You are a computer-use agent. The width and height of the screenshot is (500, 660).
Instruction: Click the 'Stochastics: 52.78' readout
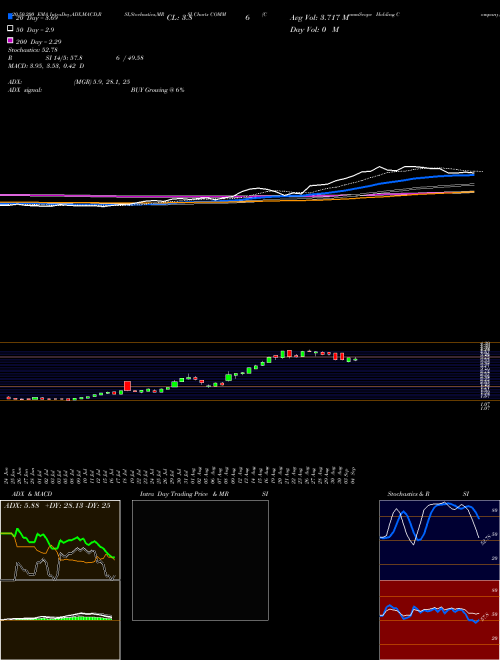click(x=33, y=50)
